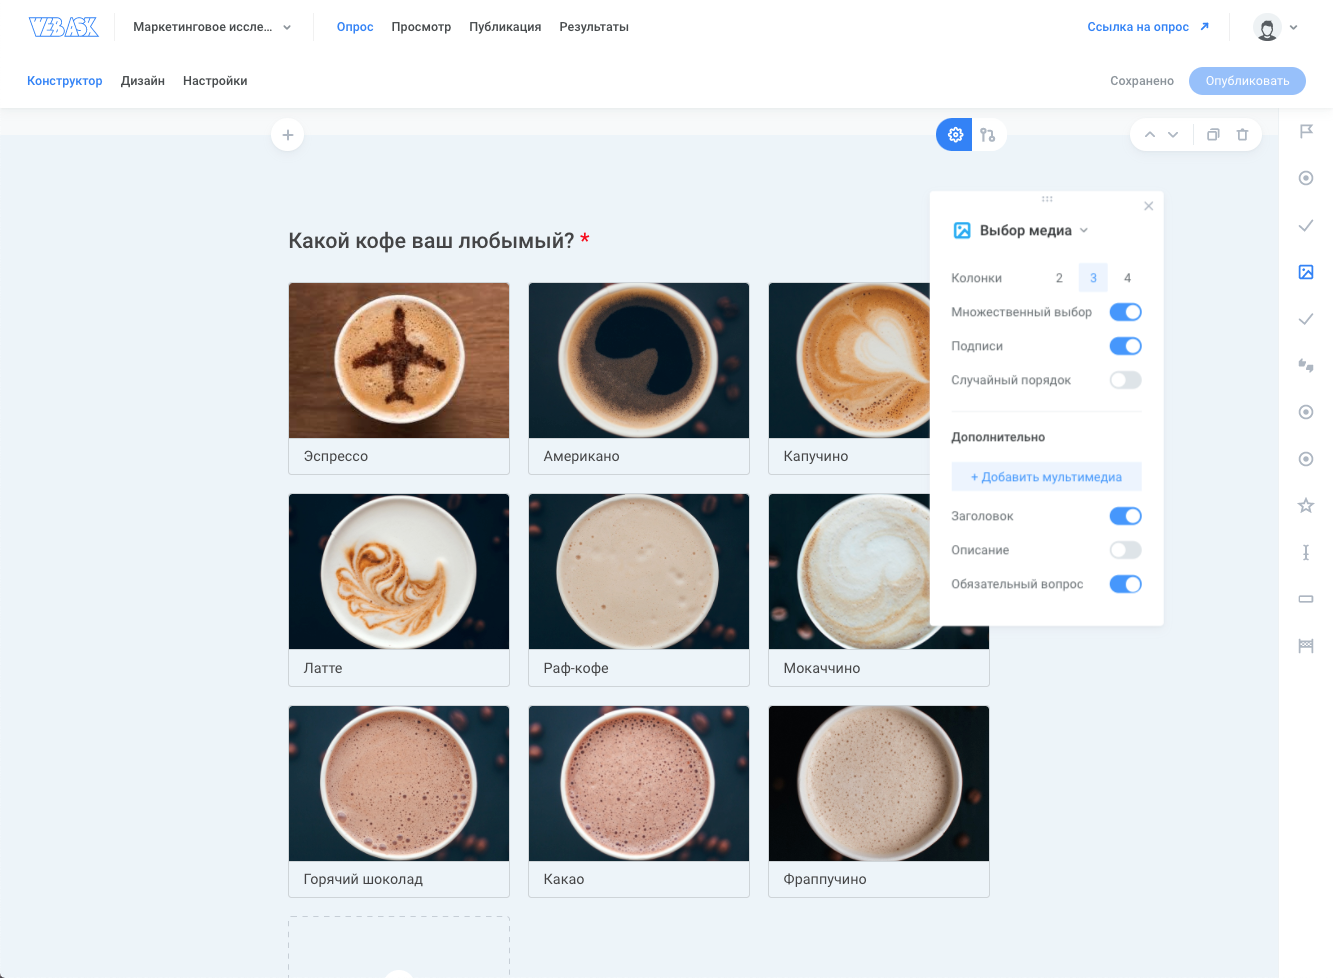Open the Ссылка на опрос link
The height and width of the screenshot is (978, 1333).
[x=1148, y=27]
